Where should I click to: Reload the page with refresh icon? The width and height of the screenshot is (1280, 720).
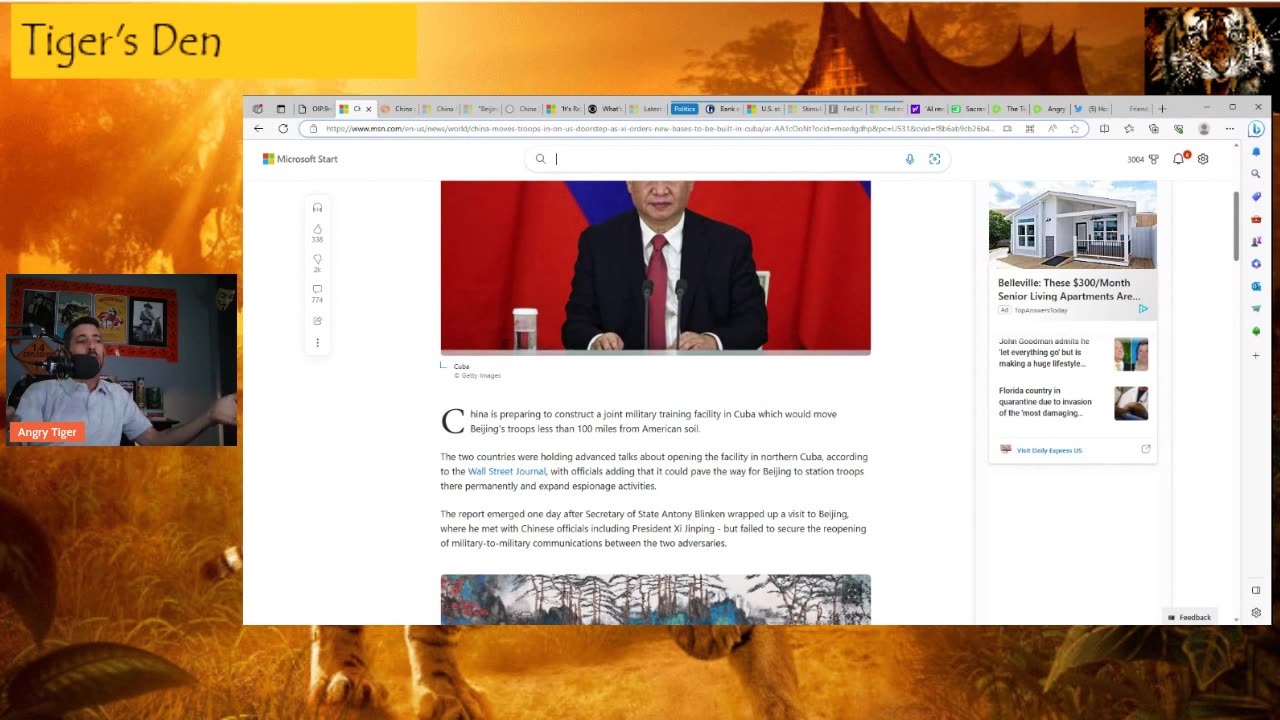(283, 129)
